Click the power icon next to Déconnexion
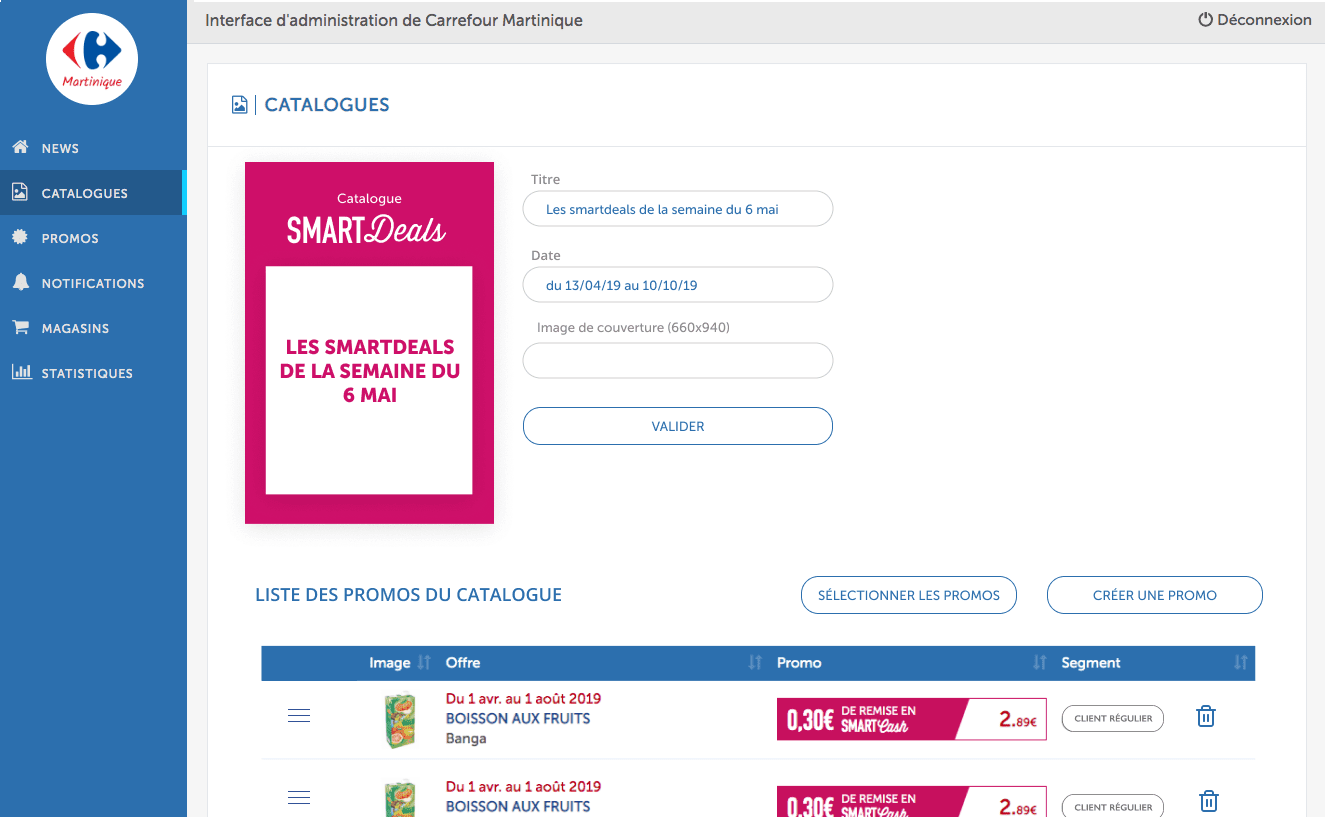The width and height of the screenshot is (1325, 817). coord(1205,20)
